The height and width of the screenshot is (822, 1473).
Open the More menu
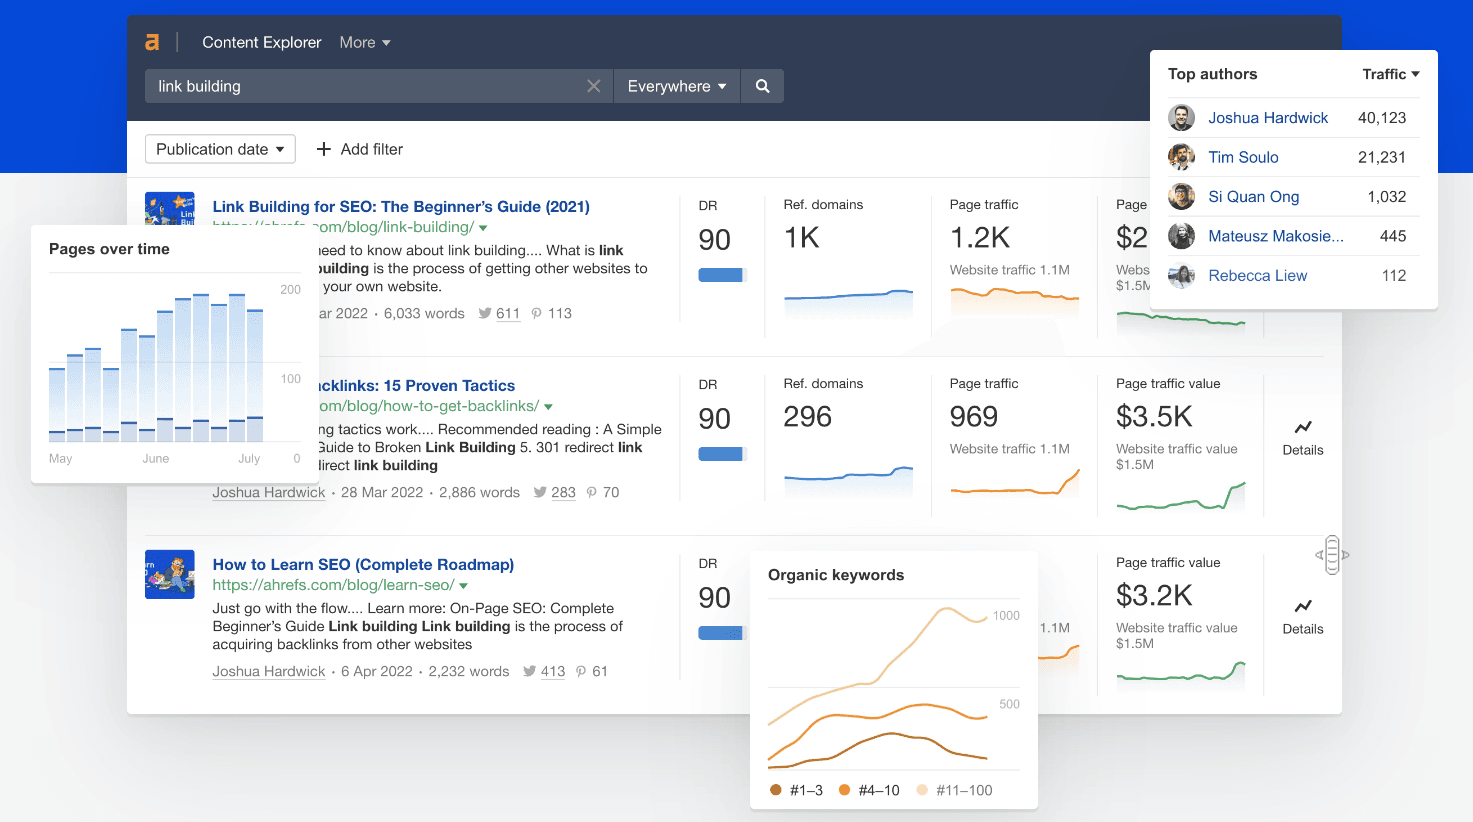tap(364, 42)
